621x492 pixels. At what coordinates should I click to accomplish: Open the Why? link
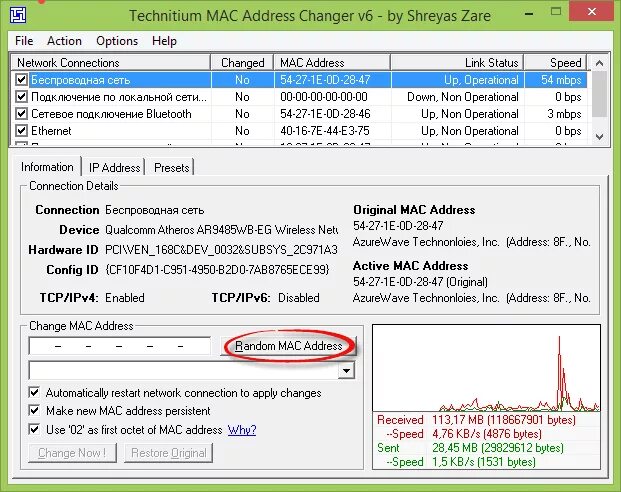point(242,430)
